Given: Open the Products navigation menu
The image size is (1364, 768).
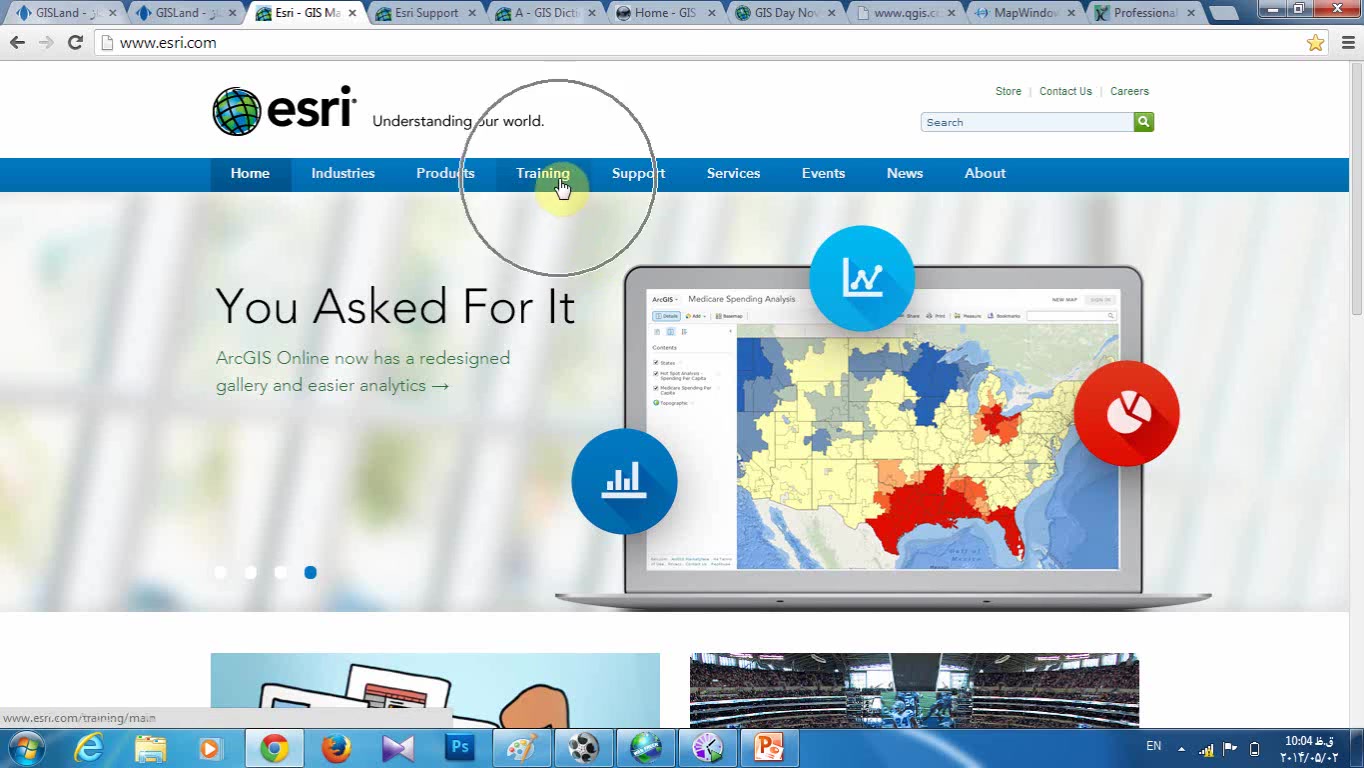Looking at the screenshot, I should 445,173.
